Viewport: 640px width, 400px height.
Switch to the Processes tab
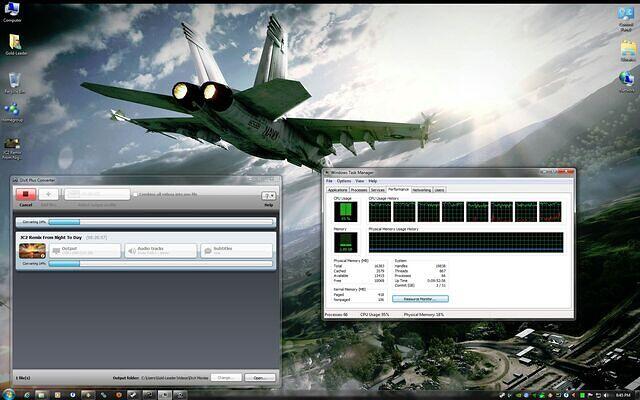[x=359, y=189]
